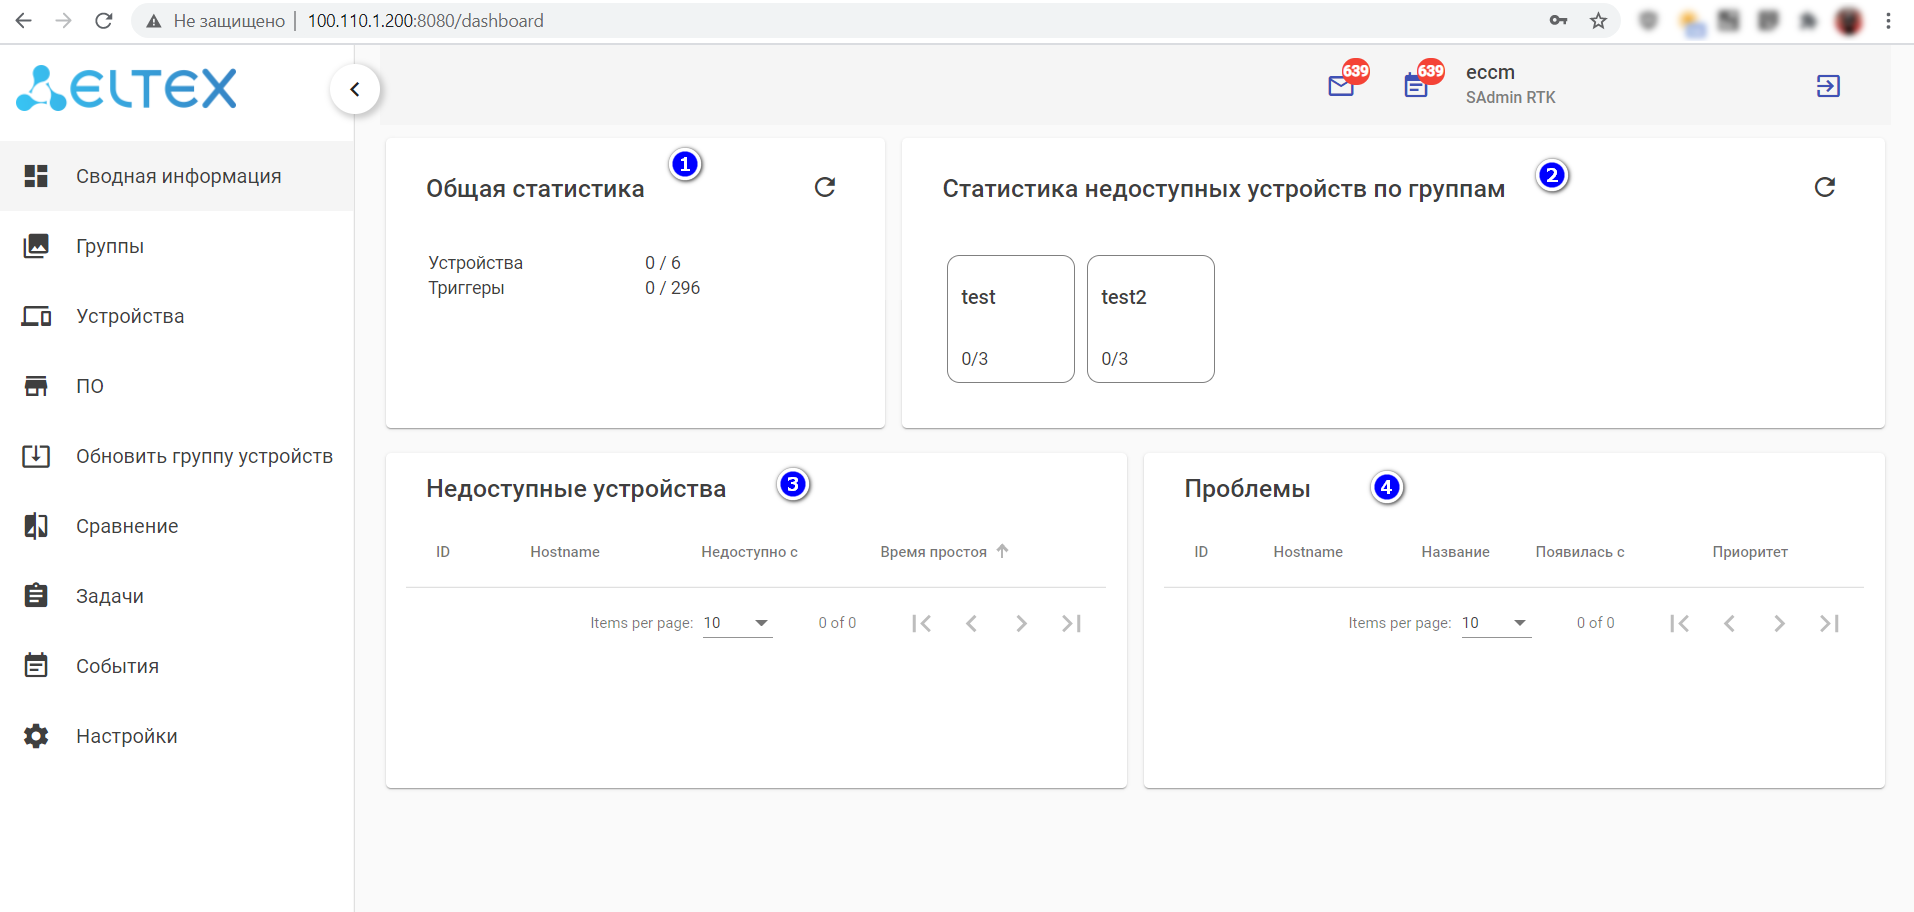Click the Группы sidebar icon
This screenshot has width=1914, height=912.
point(36,246)
